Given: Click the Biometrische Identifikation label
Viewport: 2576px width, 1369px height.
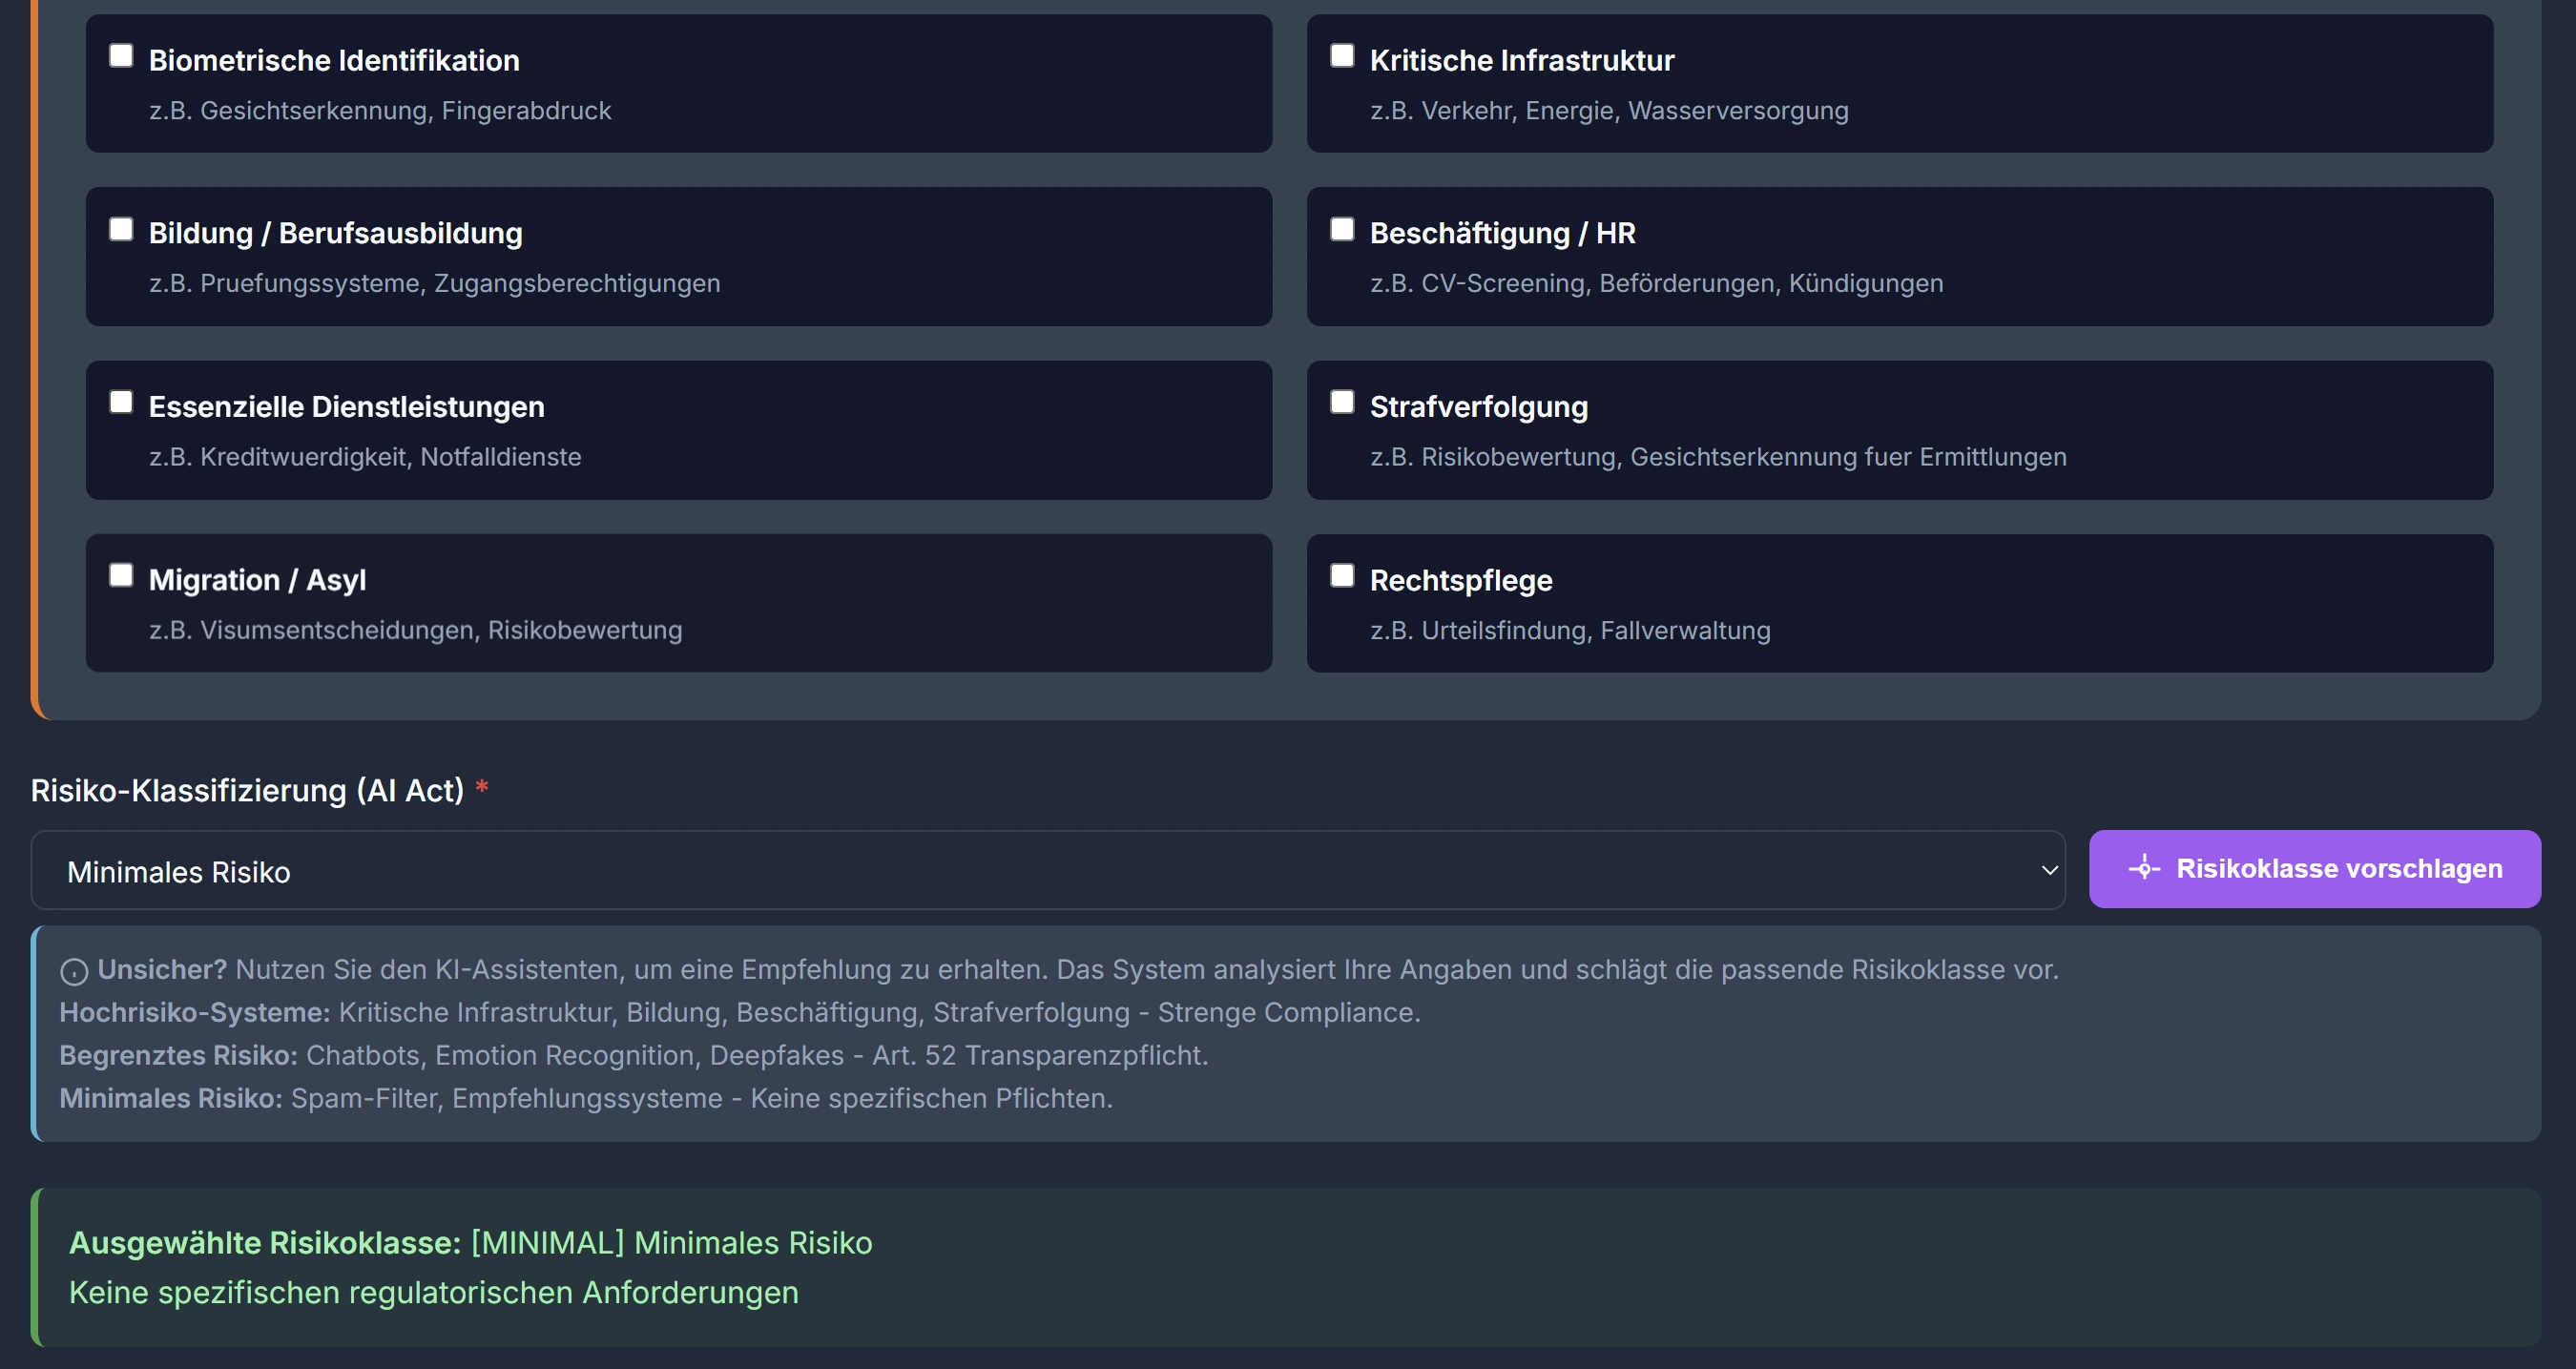Looking at the screenshot, I should click(x=334, y=61).
